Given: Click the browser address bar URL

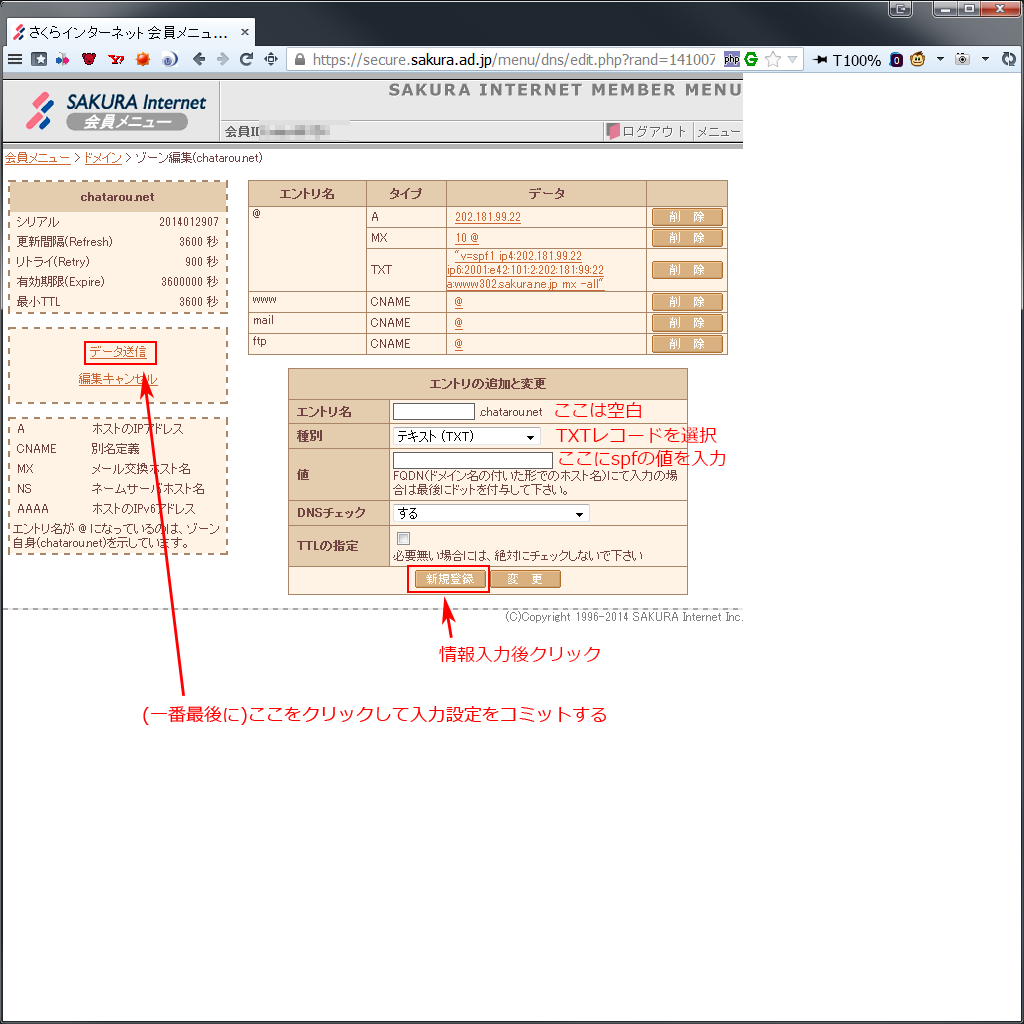Looking at the screenshot, I should click(514, 59).
